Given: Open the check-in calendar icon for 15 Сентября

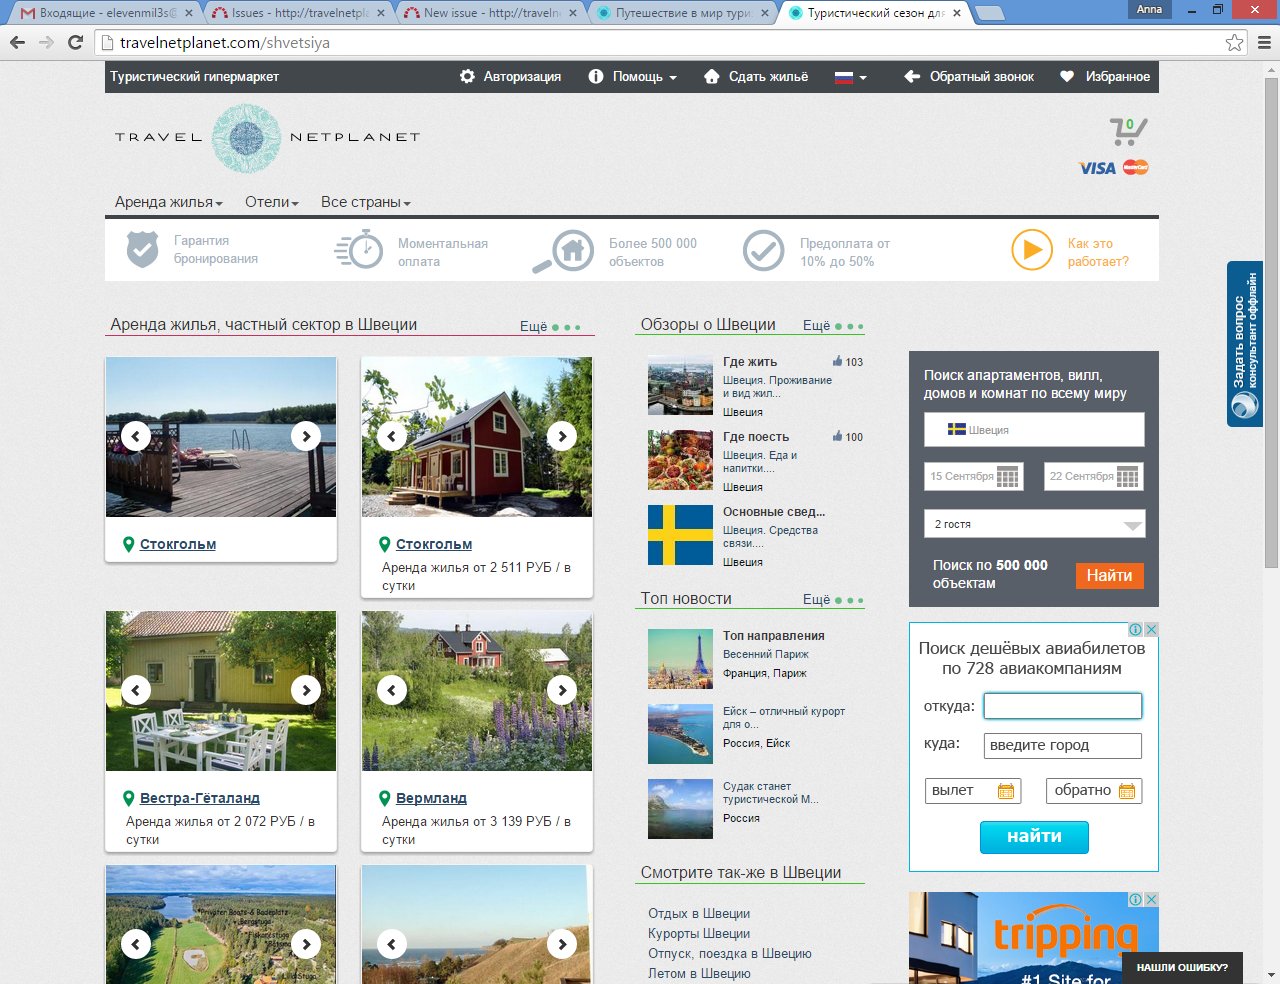Looking at the screenshot, I should click(x=1007, y=477).
